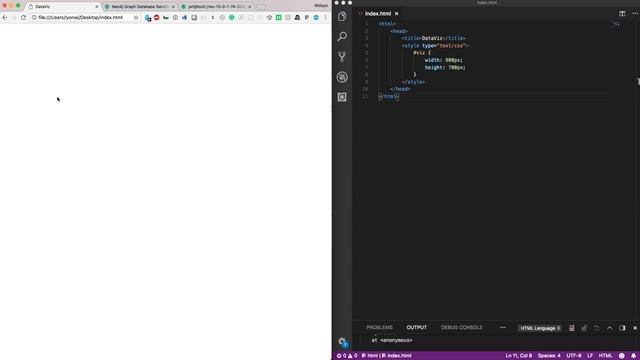Click the green square extension icon
This screenshot has height=360, width=640.
[278, 18]
